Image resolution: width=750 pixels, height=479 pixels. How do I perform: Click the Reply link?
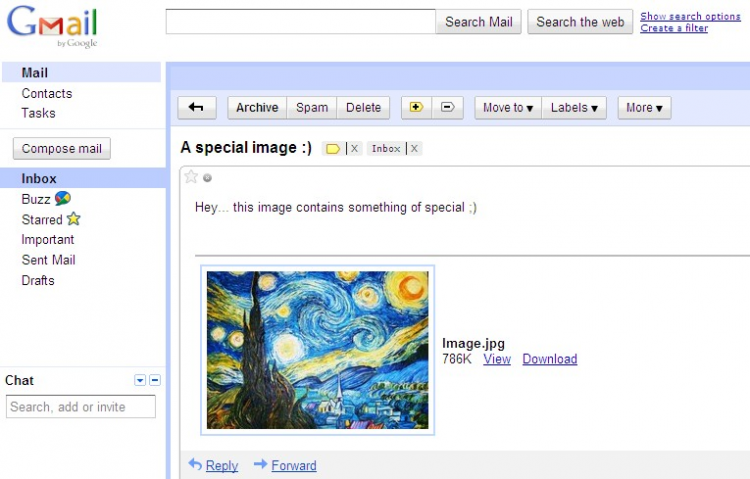click(222, 466)
